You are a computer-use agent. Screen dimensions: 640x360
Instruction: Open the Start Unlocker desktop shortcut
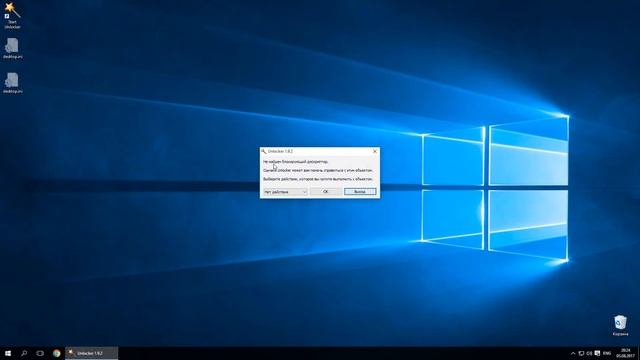pos(12,16)
